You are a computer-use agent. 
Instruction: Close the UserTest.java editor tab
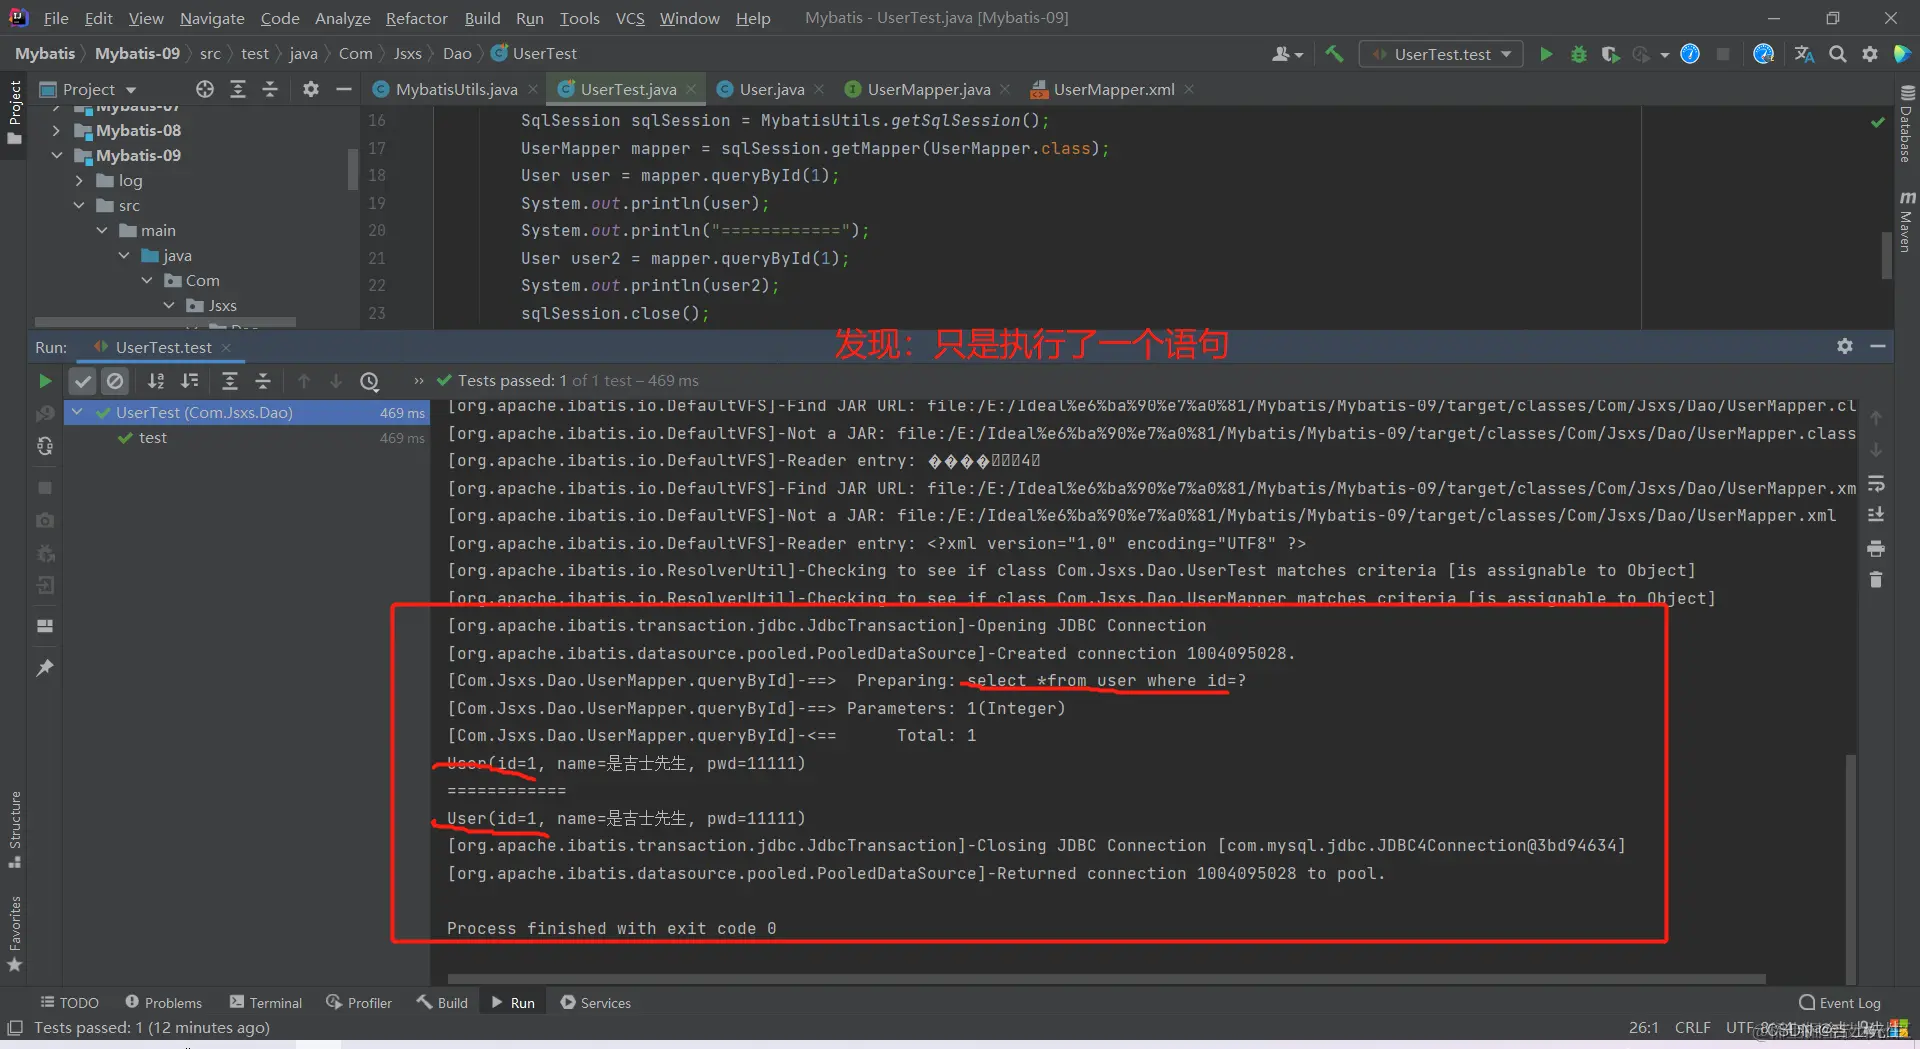690,89
